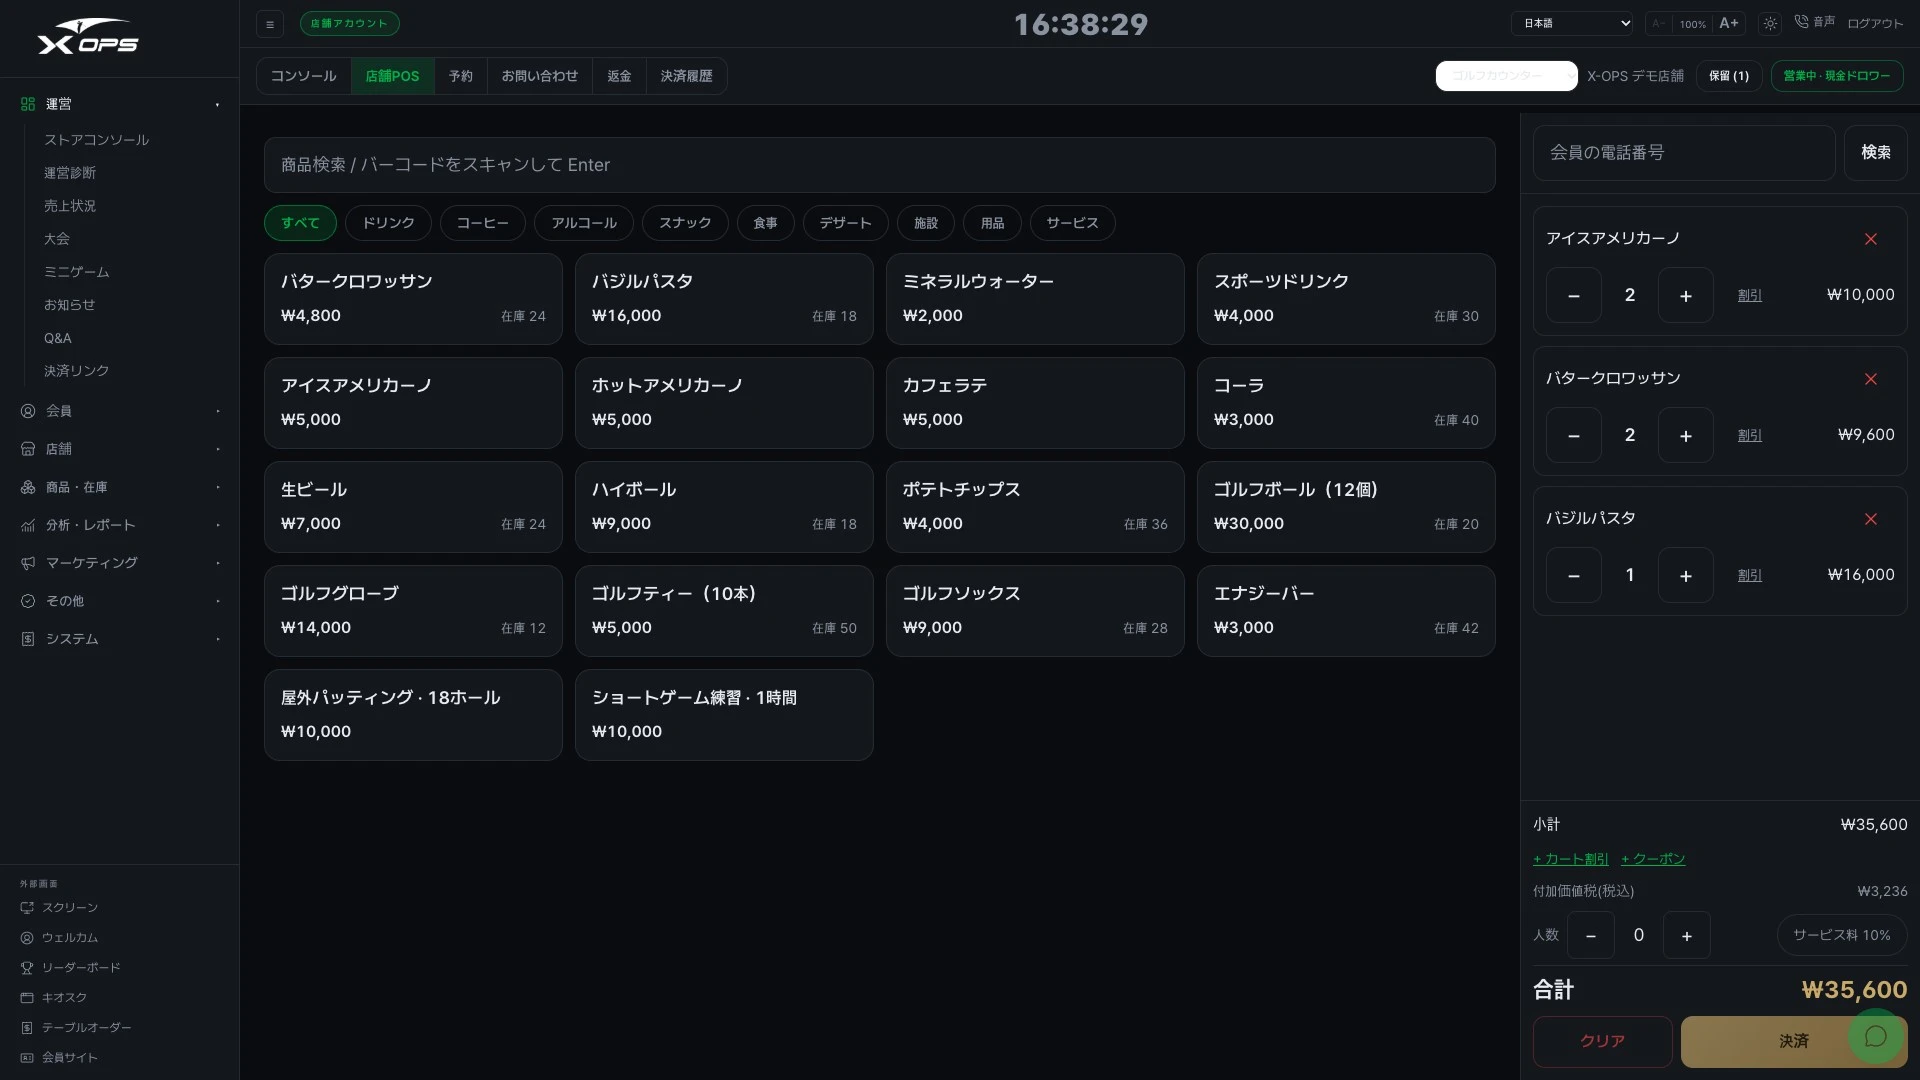
Task: Increase アイスアメリカーノ quantity with plus
Action: click(1685, 295)
